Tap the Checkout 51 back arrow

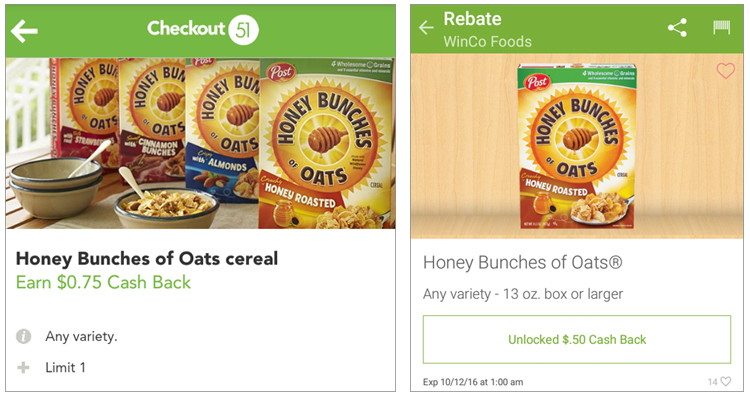point(24,32)
